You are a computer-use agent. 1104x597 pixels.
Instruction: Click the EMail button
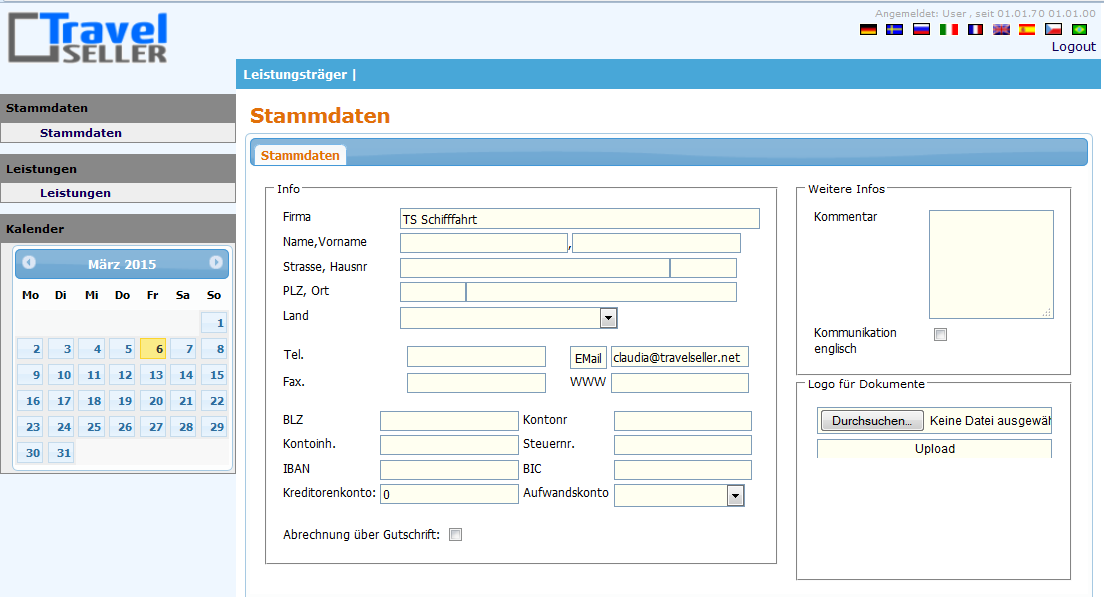pyautogui.click(x=588, y=358)
